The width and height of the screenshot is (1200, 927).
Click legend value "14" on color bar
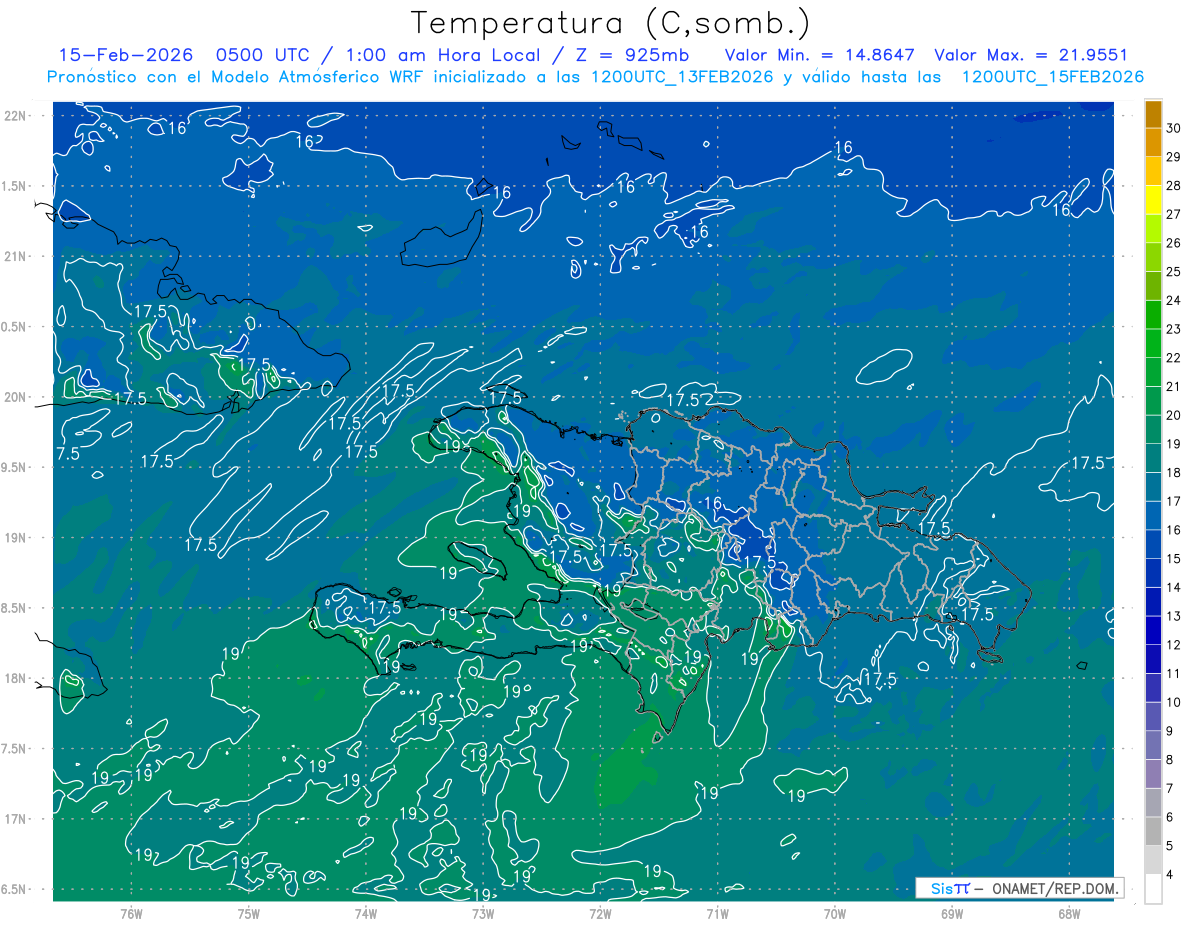(x=1174, y=587)
